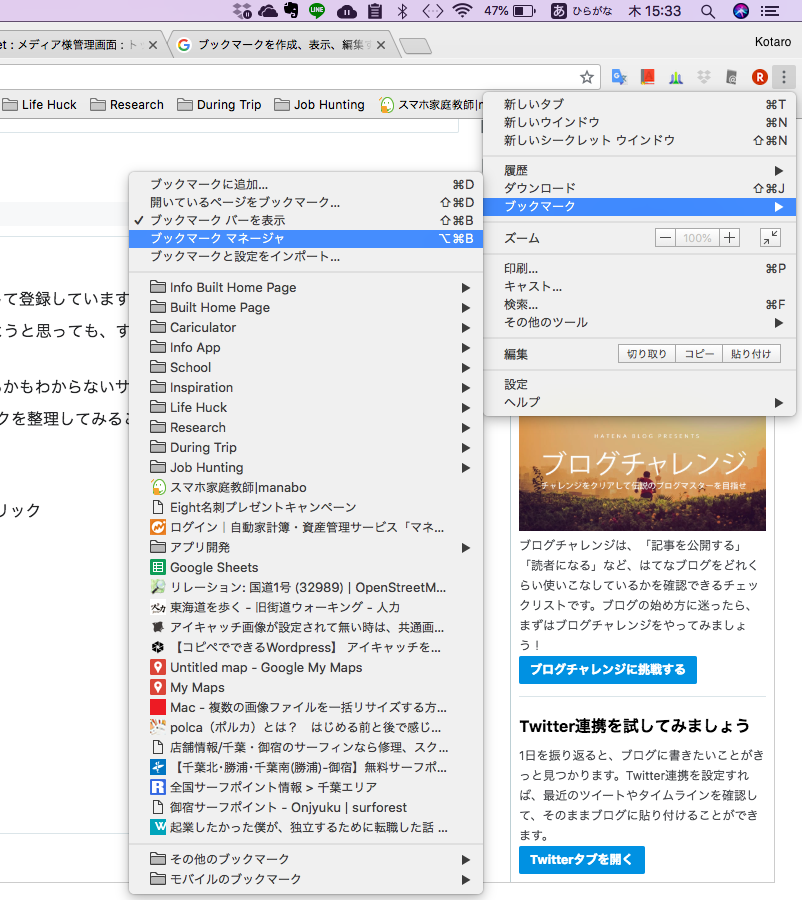Click ひらがな input source in menu bar
The height and width of the screenshot is (900, 802).
pyautogui.click(x=582, y=11)
